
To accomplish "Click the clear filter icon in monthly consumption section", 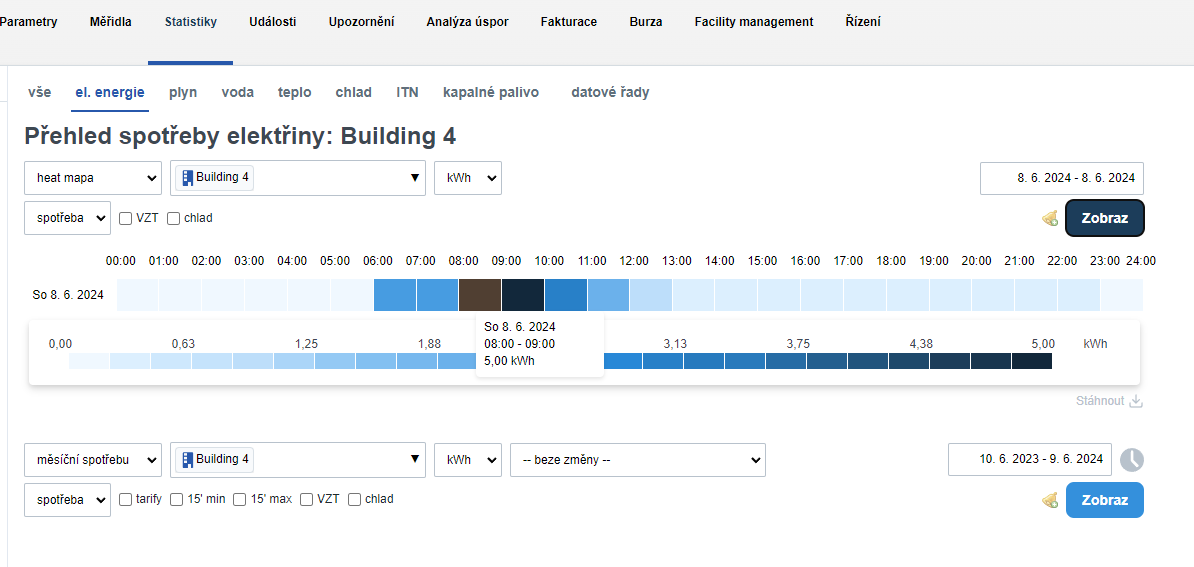I will point(1050,500).
